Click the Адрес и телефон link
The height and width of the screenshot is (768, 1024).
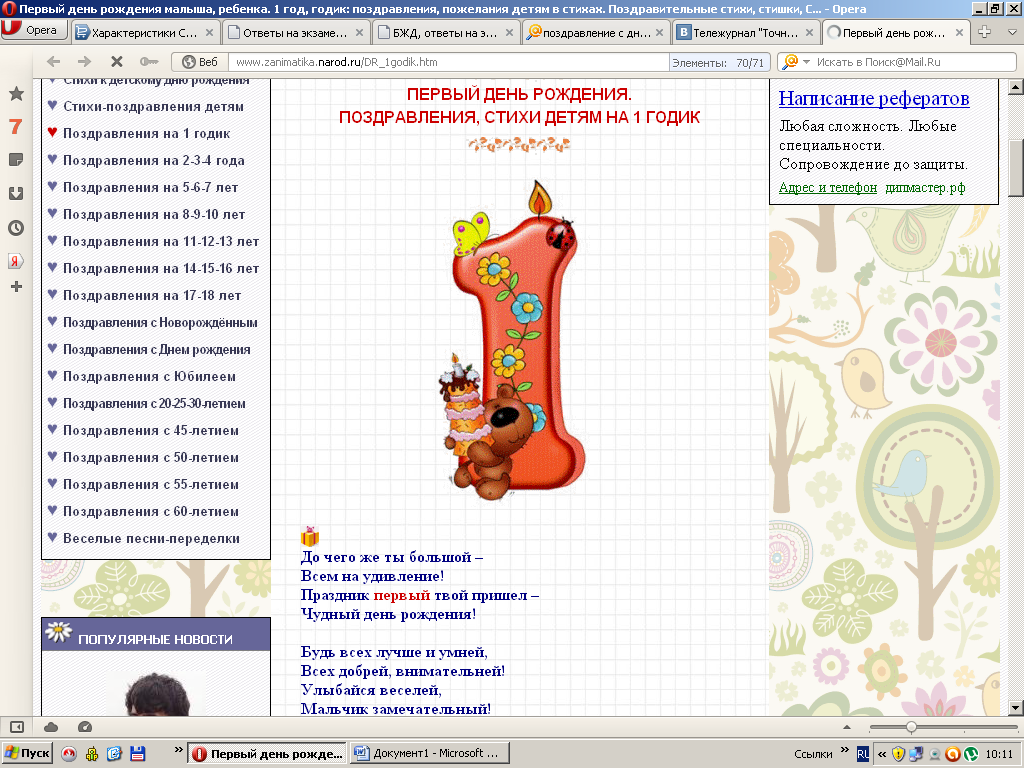pyautogui.click(x=827, y=188)
